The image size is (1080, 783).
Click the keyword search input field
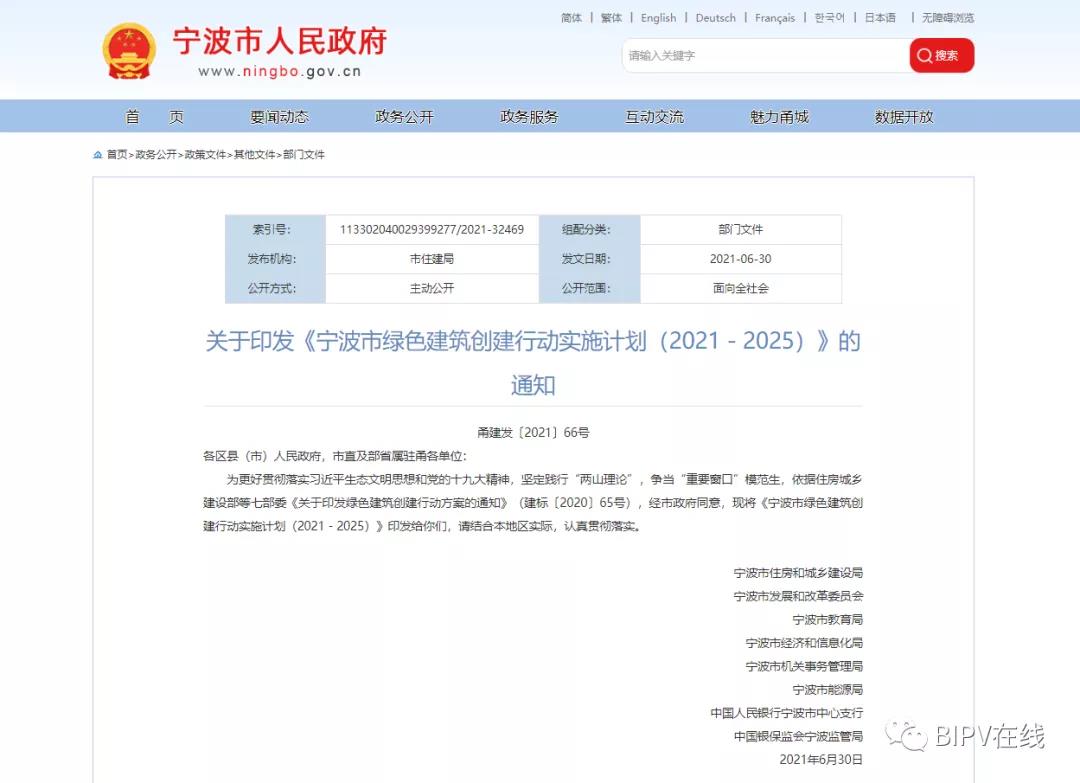pos(765,56)
